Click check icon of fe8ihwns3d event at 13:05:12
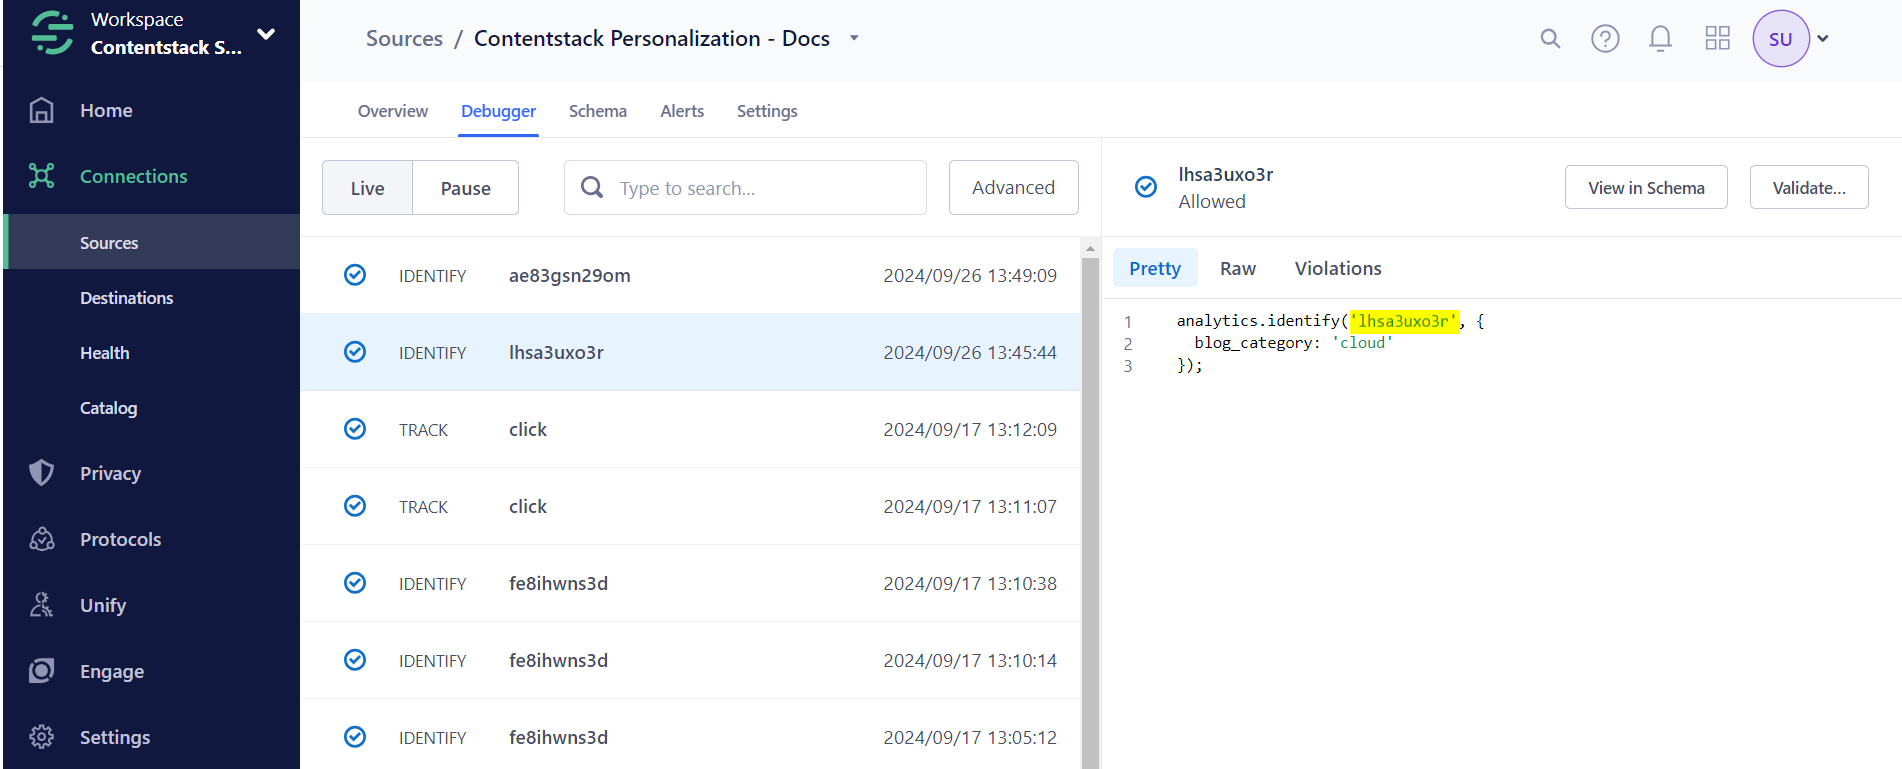 (355, 737)
